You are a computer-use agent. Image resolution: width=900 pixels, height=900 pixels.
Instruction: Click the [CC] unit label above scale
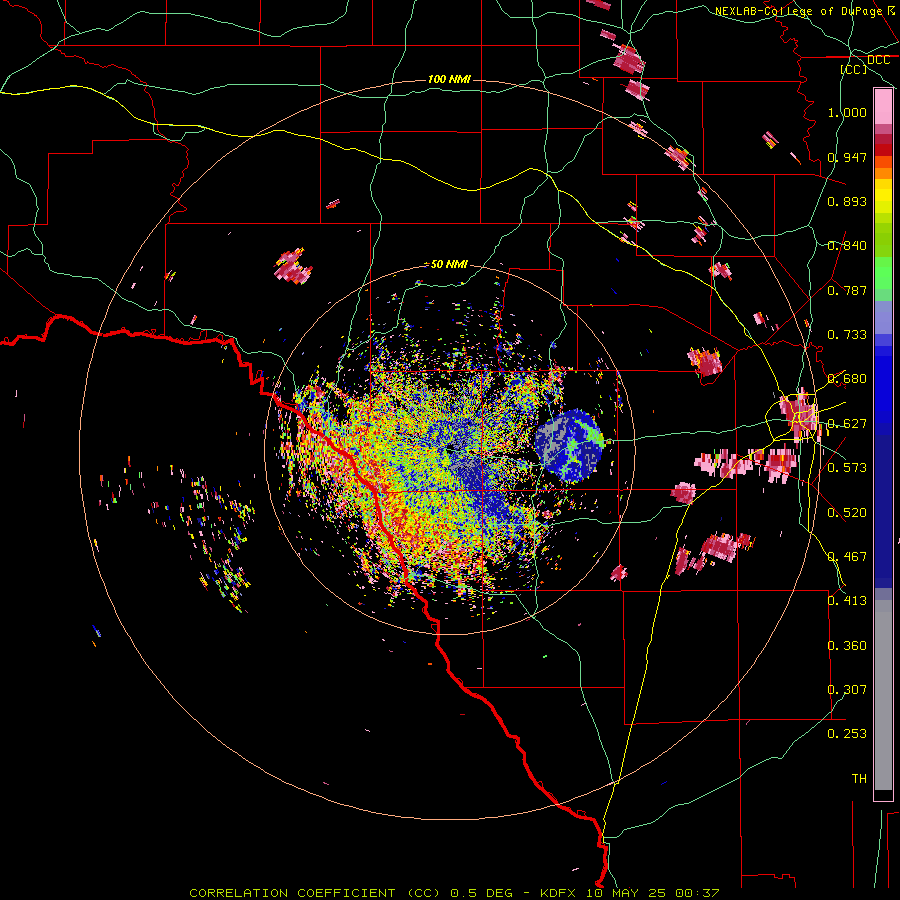(x=854, y=69)
